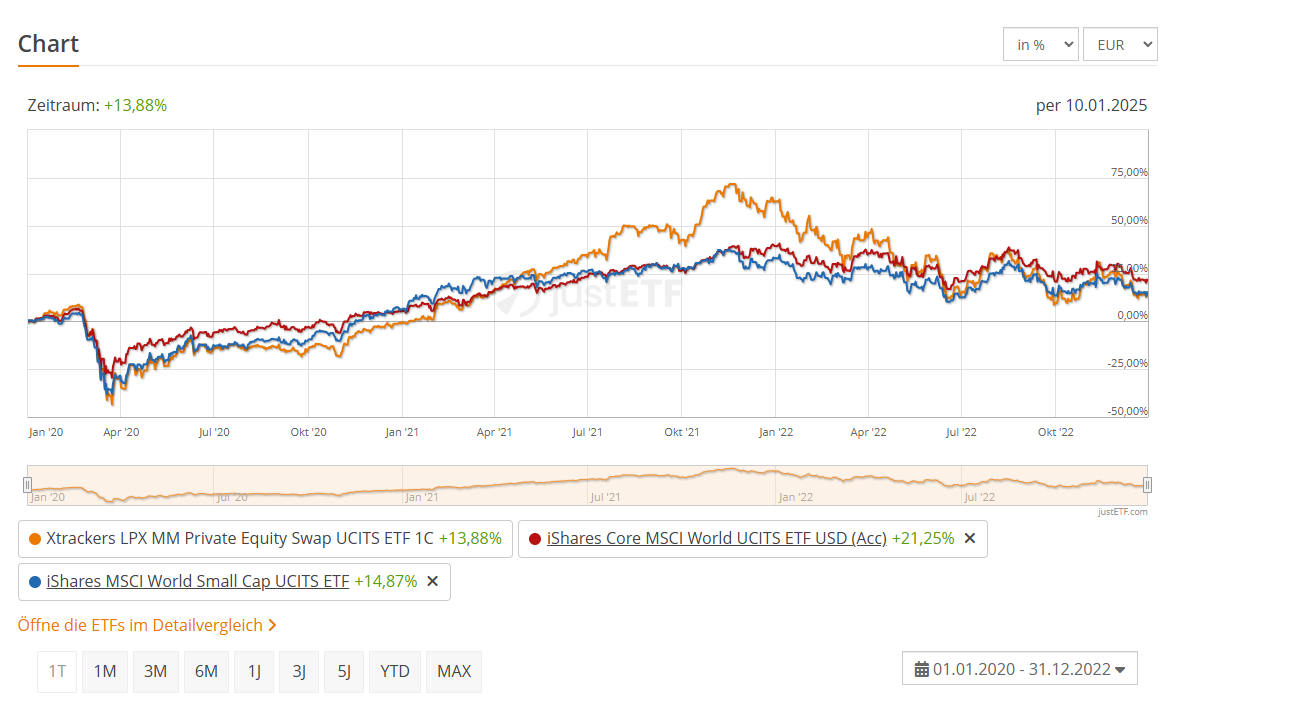This screenshot has width=1316, height=724.
Task: Click the red iShares Core legend dot
Action: 535,538
